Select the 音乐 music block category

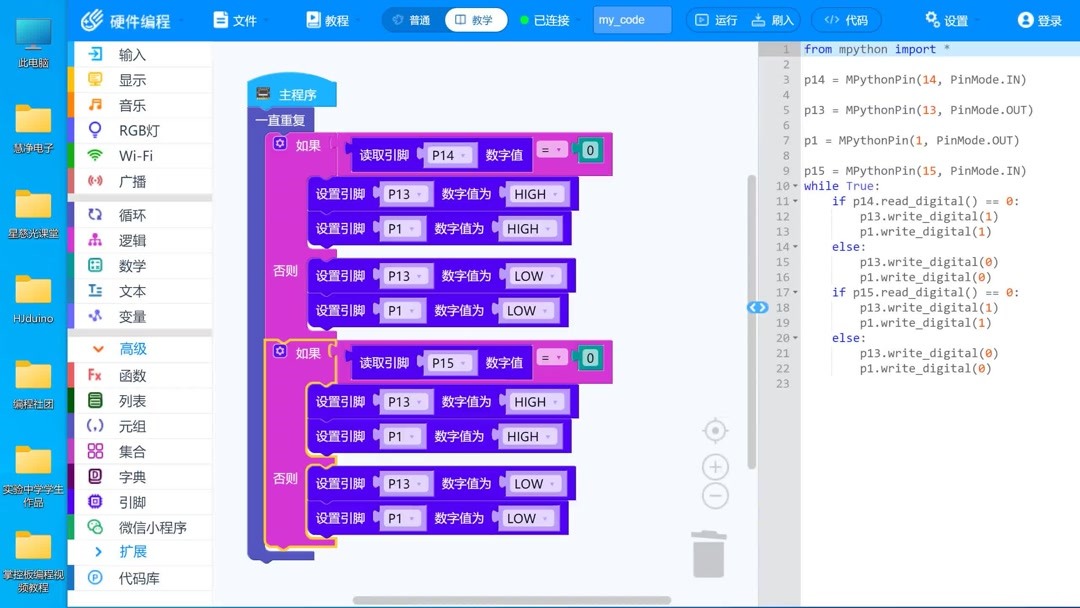pos(135,104)
